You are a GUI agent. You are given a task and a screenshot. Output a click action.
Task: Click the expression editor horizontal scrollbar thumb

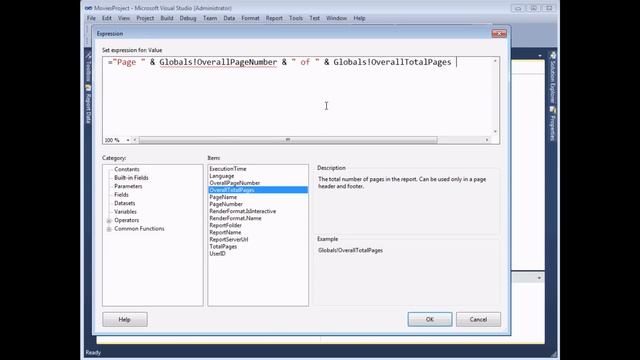288,140
